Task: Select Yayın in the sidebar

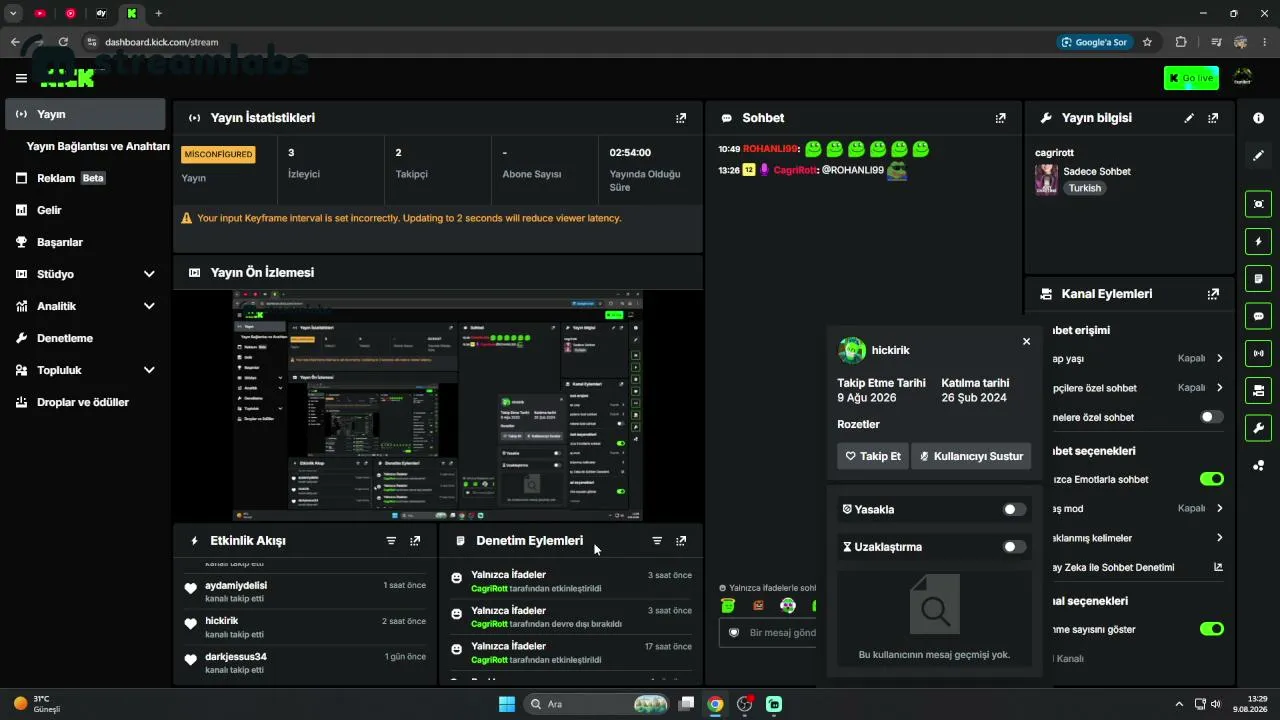Action: (x=85, y=114)
